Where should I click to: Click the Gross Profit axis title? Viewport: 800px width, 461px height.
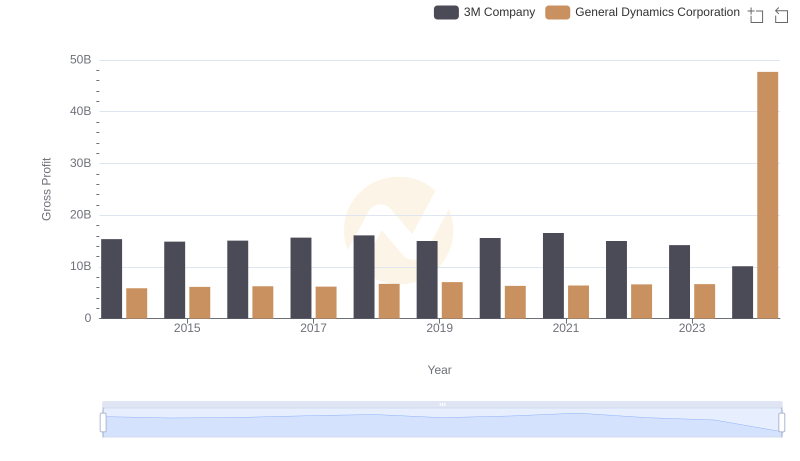click(46, 189)
